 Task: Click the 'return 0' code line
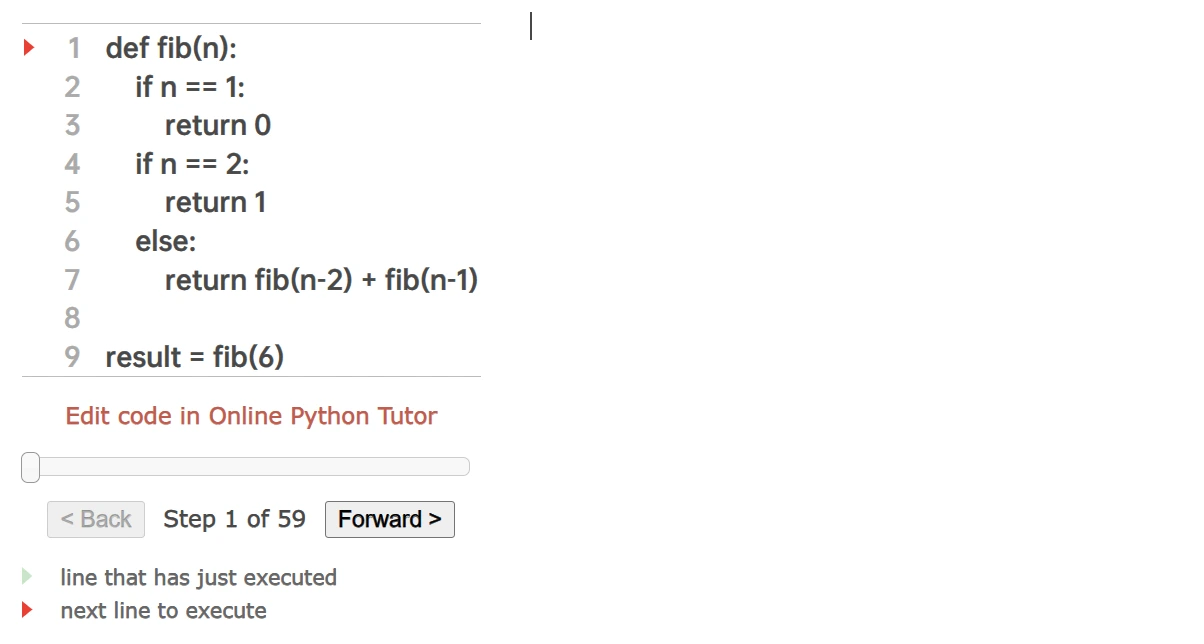tap(217, 125)
